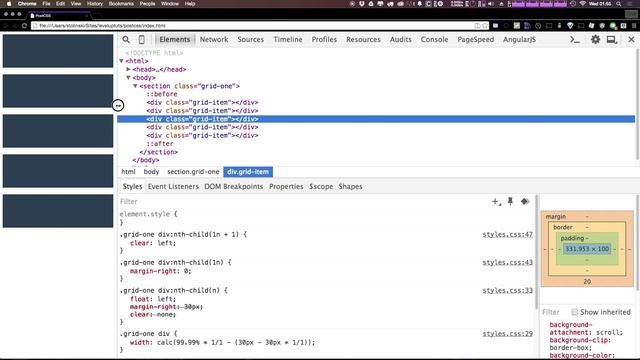Change the DevTools dock side icon
The width and height of the screenshot is (640, 360).
(x=611, y=40)
